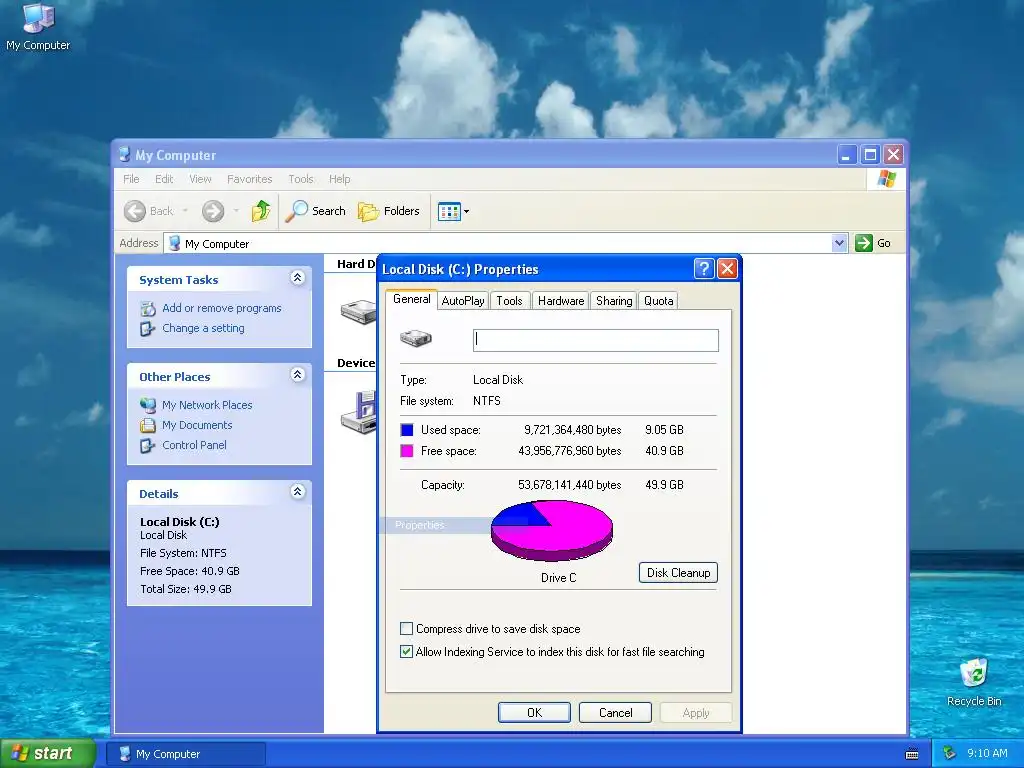Click Add or remove programs icon

point(148,308)
